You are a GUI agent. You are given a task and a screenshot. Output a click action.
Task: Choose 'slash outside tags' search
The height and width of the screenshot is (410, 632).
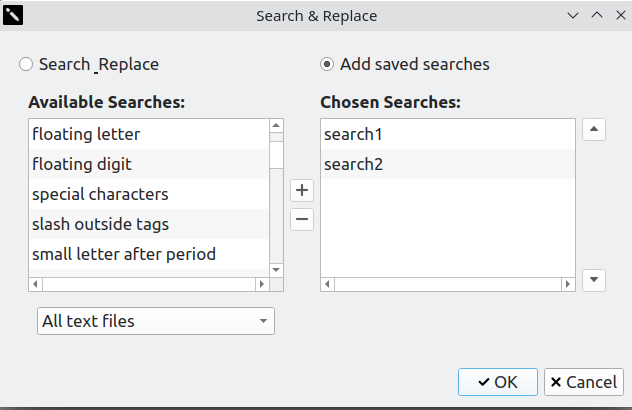[100, 224]
